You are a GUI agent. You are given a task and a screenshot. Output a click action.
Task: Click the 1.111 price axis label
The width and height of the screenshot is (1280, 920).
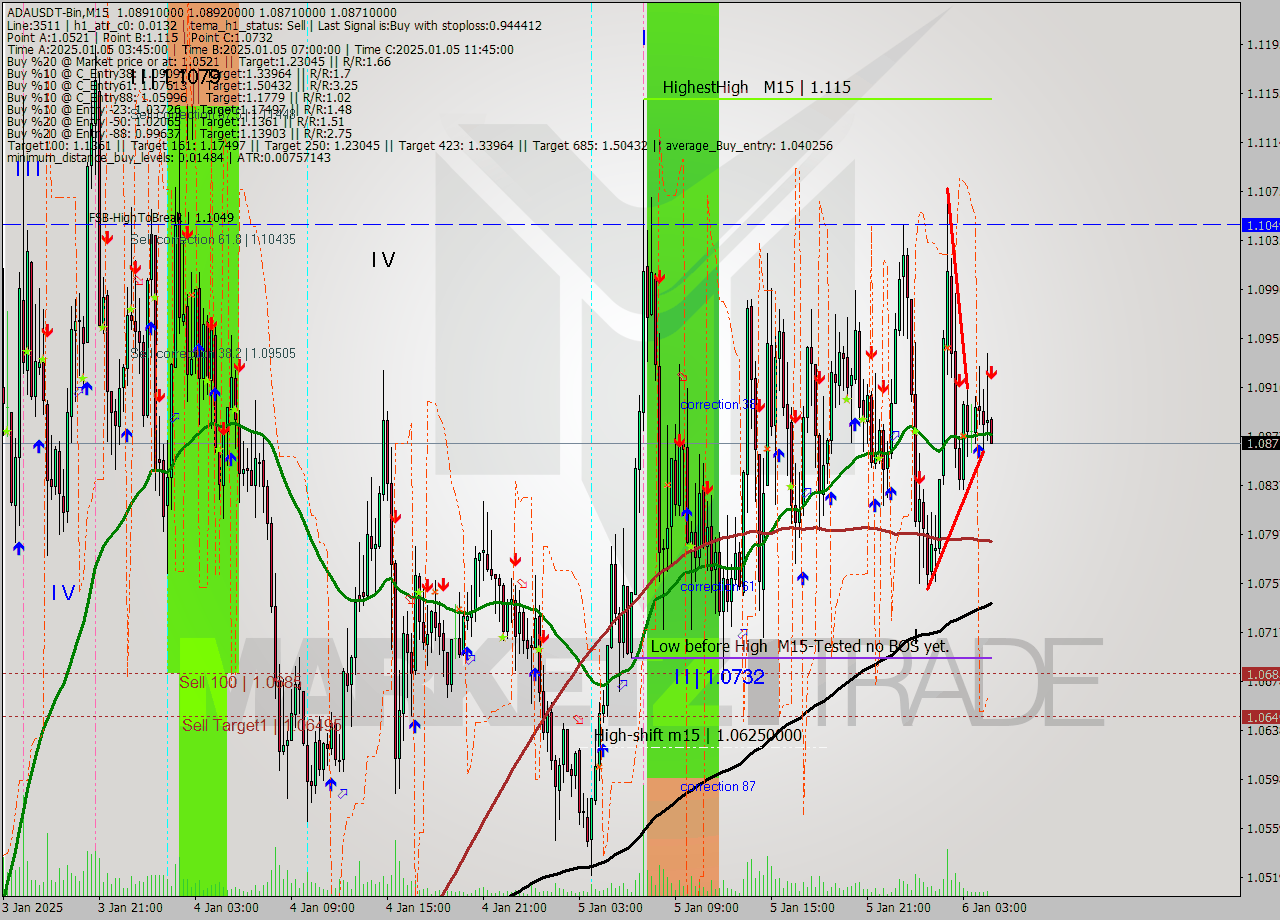pos(1262,142)
